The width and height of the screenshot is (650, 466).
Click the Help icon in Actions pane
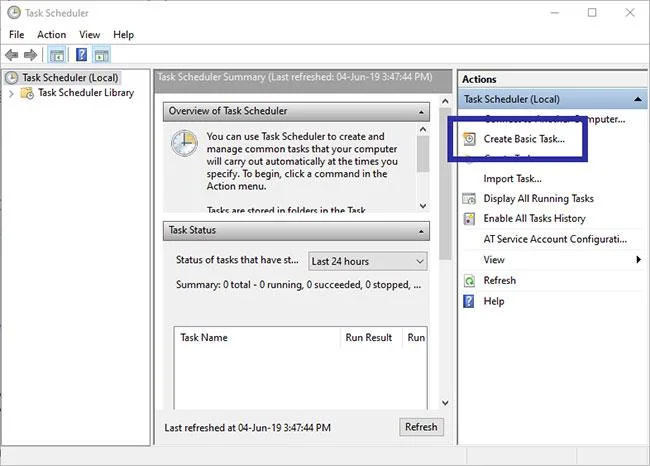pyautogui.click(x=468, y=301)
